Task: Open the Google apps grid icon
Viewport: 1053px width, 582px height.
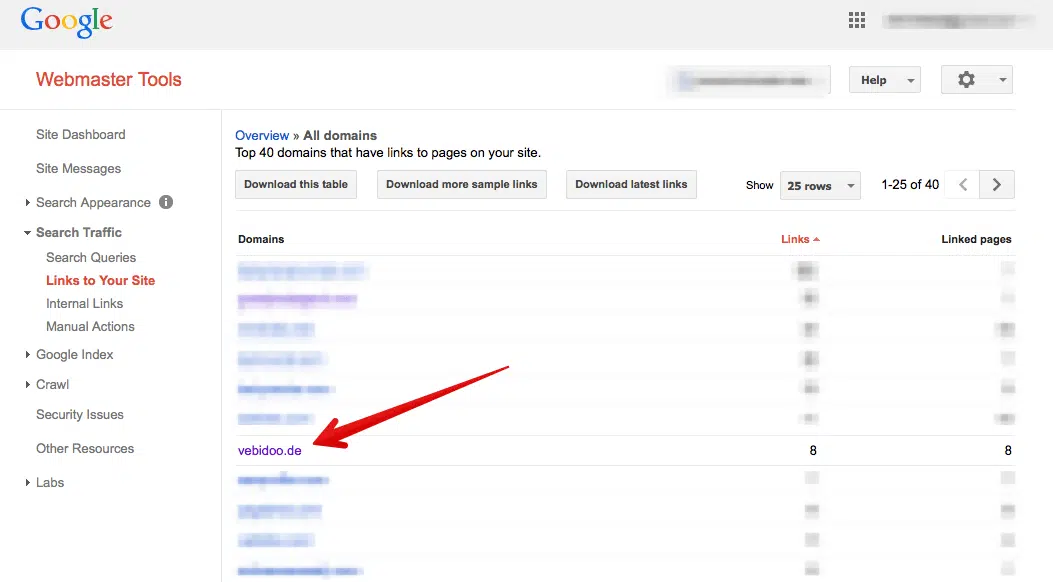Action: [x=856, y=20]
